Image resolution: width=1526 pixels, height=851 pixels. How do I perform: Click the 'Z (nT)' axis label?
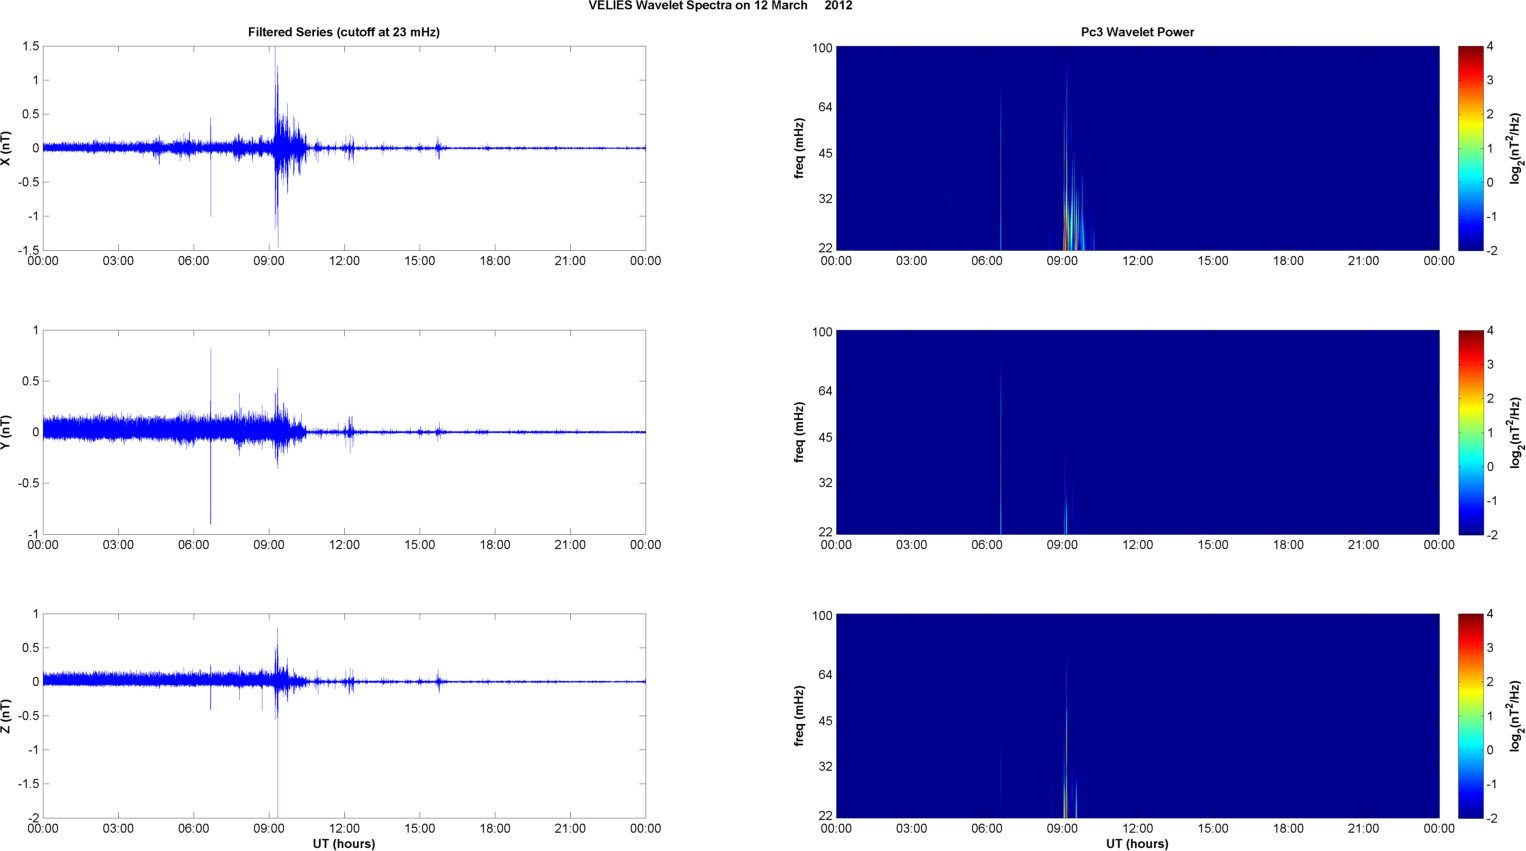(x=6, y=716)
